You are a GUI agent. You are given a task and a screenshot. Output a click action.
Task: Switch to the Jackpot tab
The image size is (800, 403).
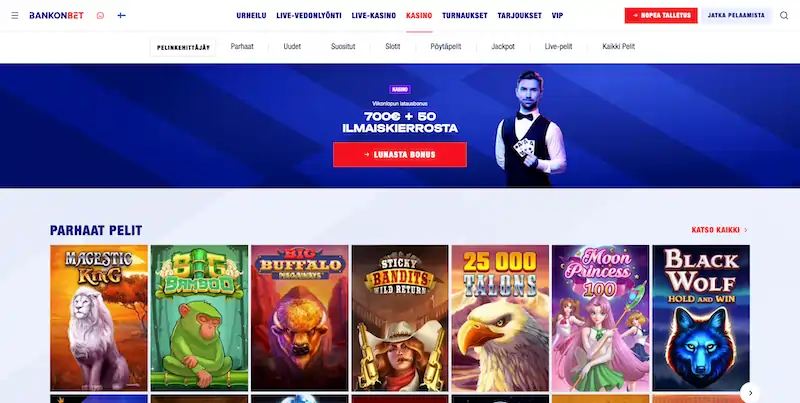point(503,46)
